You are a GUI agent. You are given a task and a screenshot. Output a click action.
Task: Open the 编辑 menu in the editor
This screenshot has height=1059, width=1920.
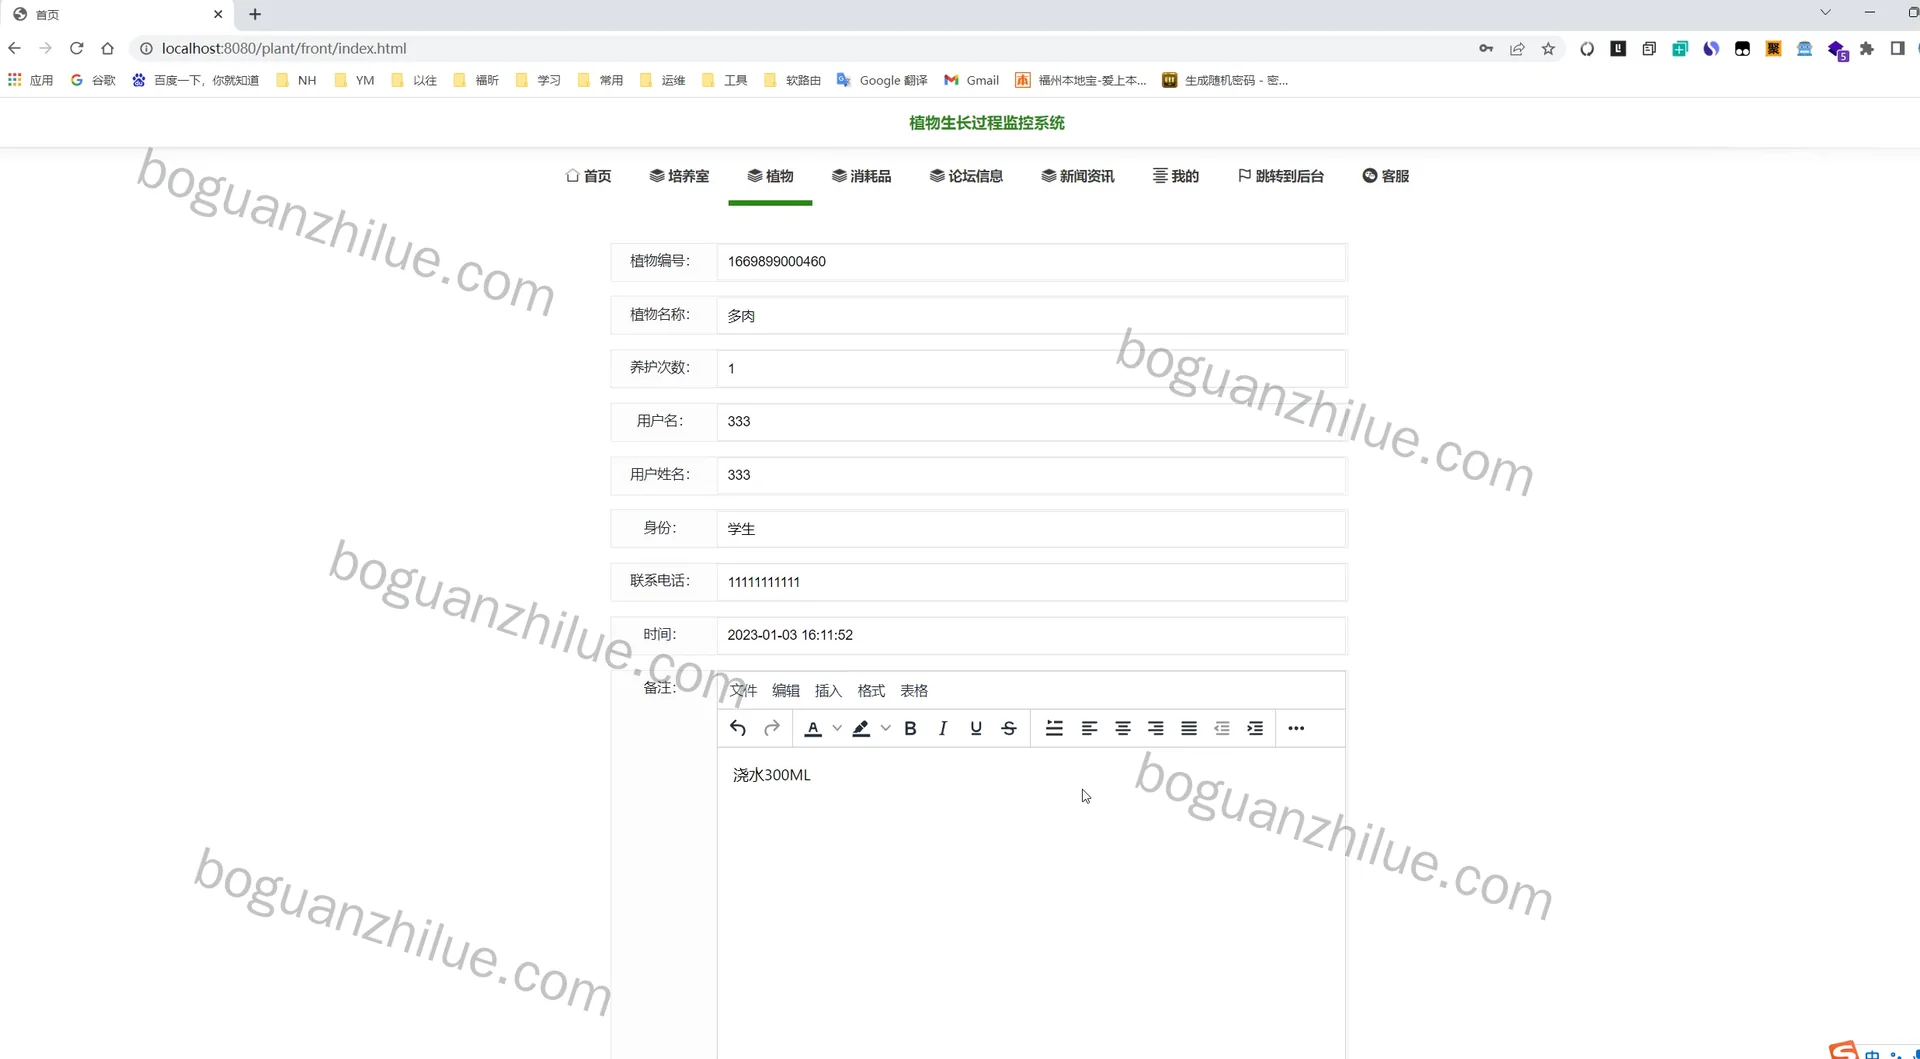(786, 691)
